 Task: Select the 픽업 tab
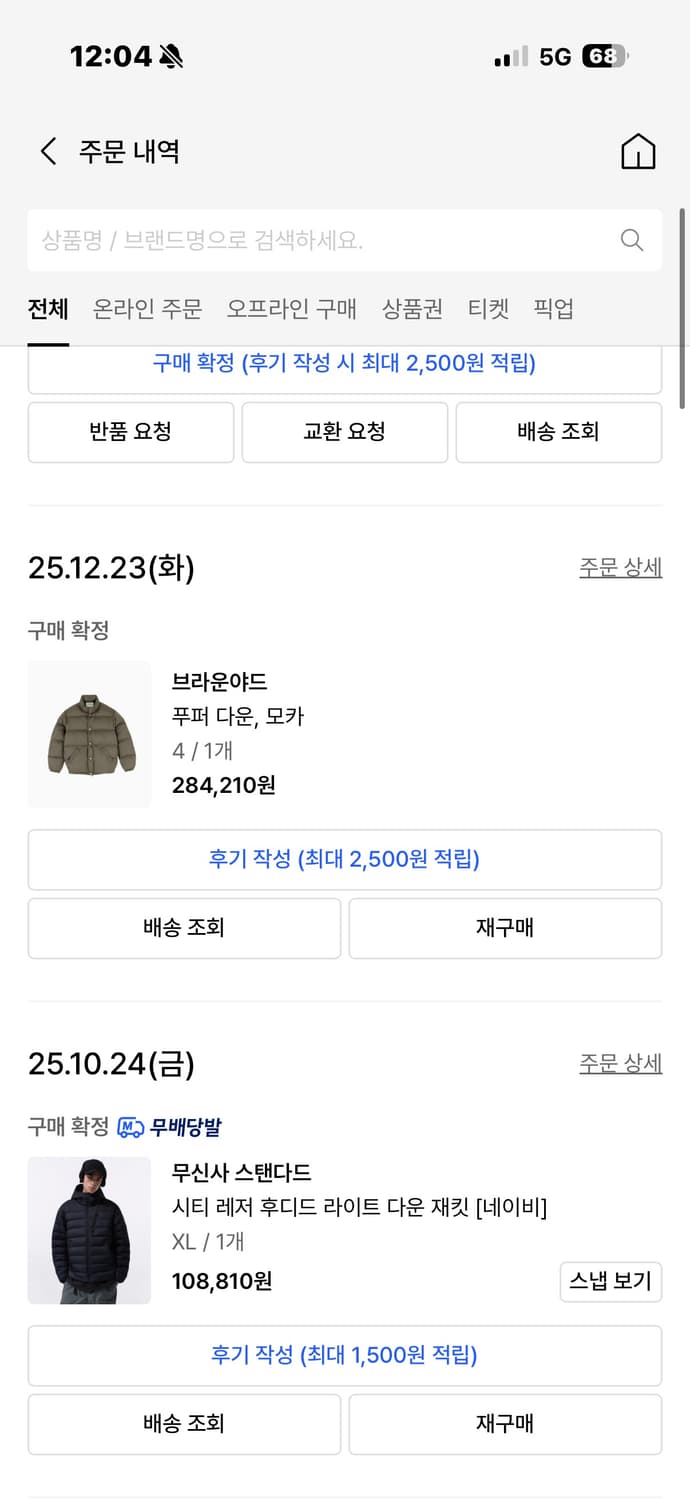[553, 309]
